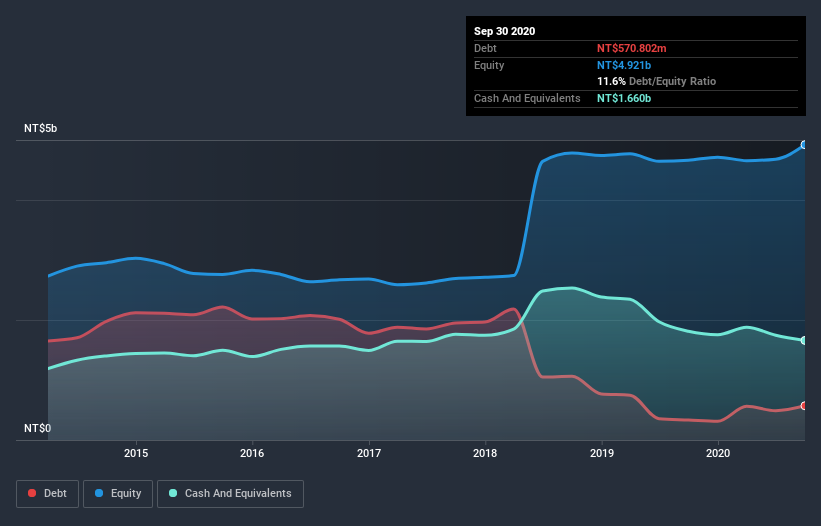
Task: Click the blue Equity legend dot
Action: pyautogui.click(x=99, y=493)
